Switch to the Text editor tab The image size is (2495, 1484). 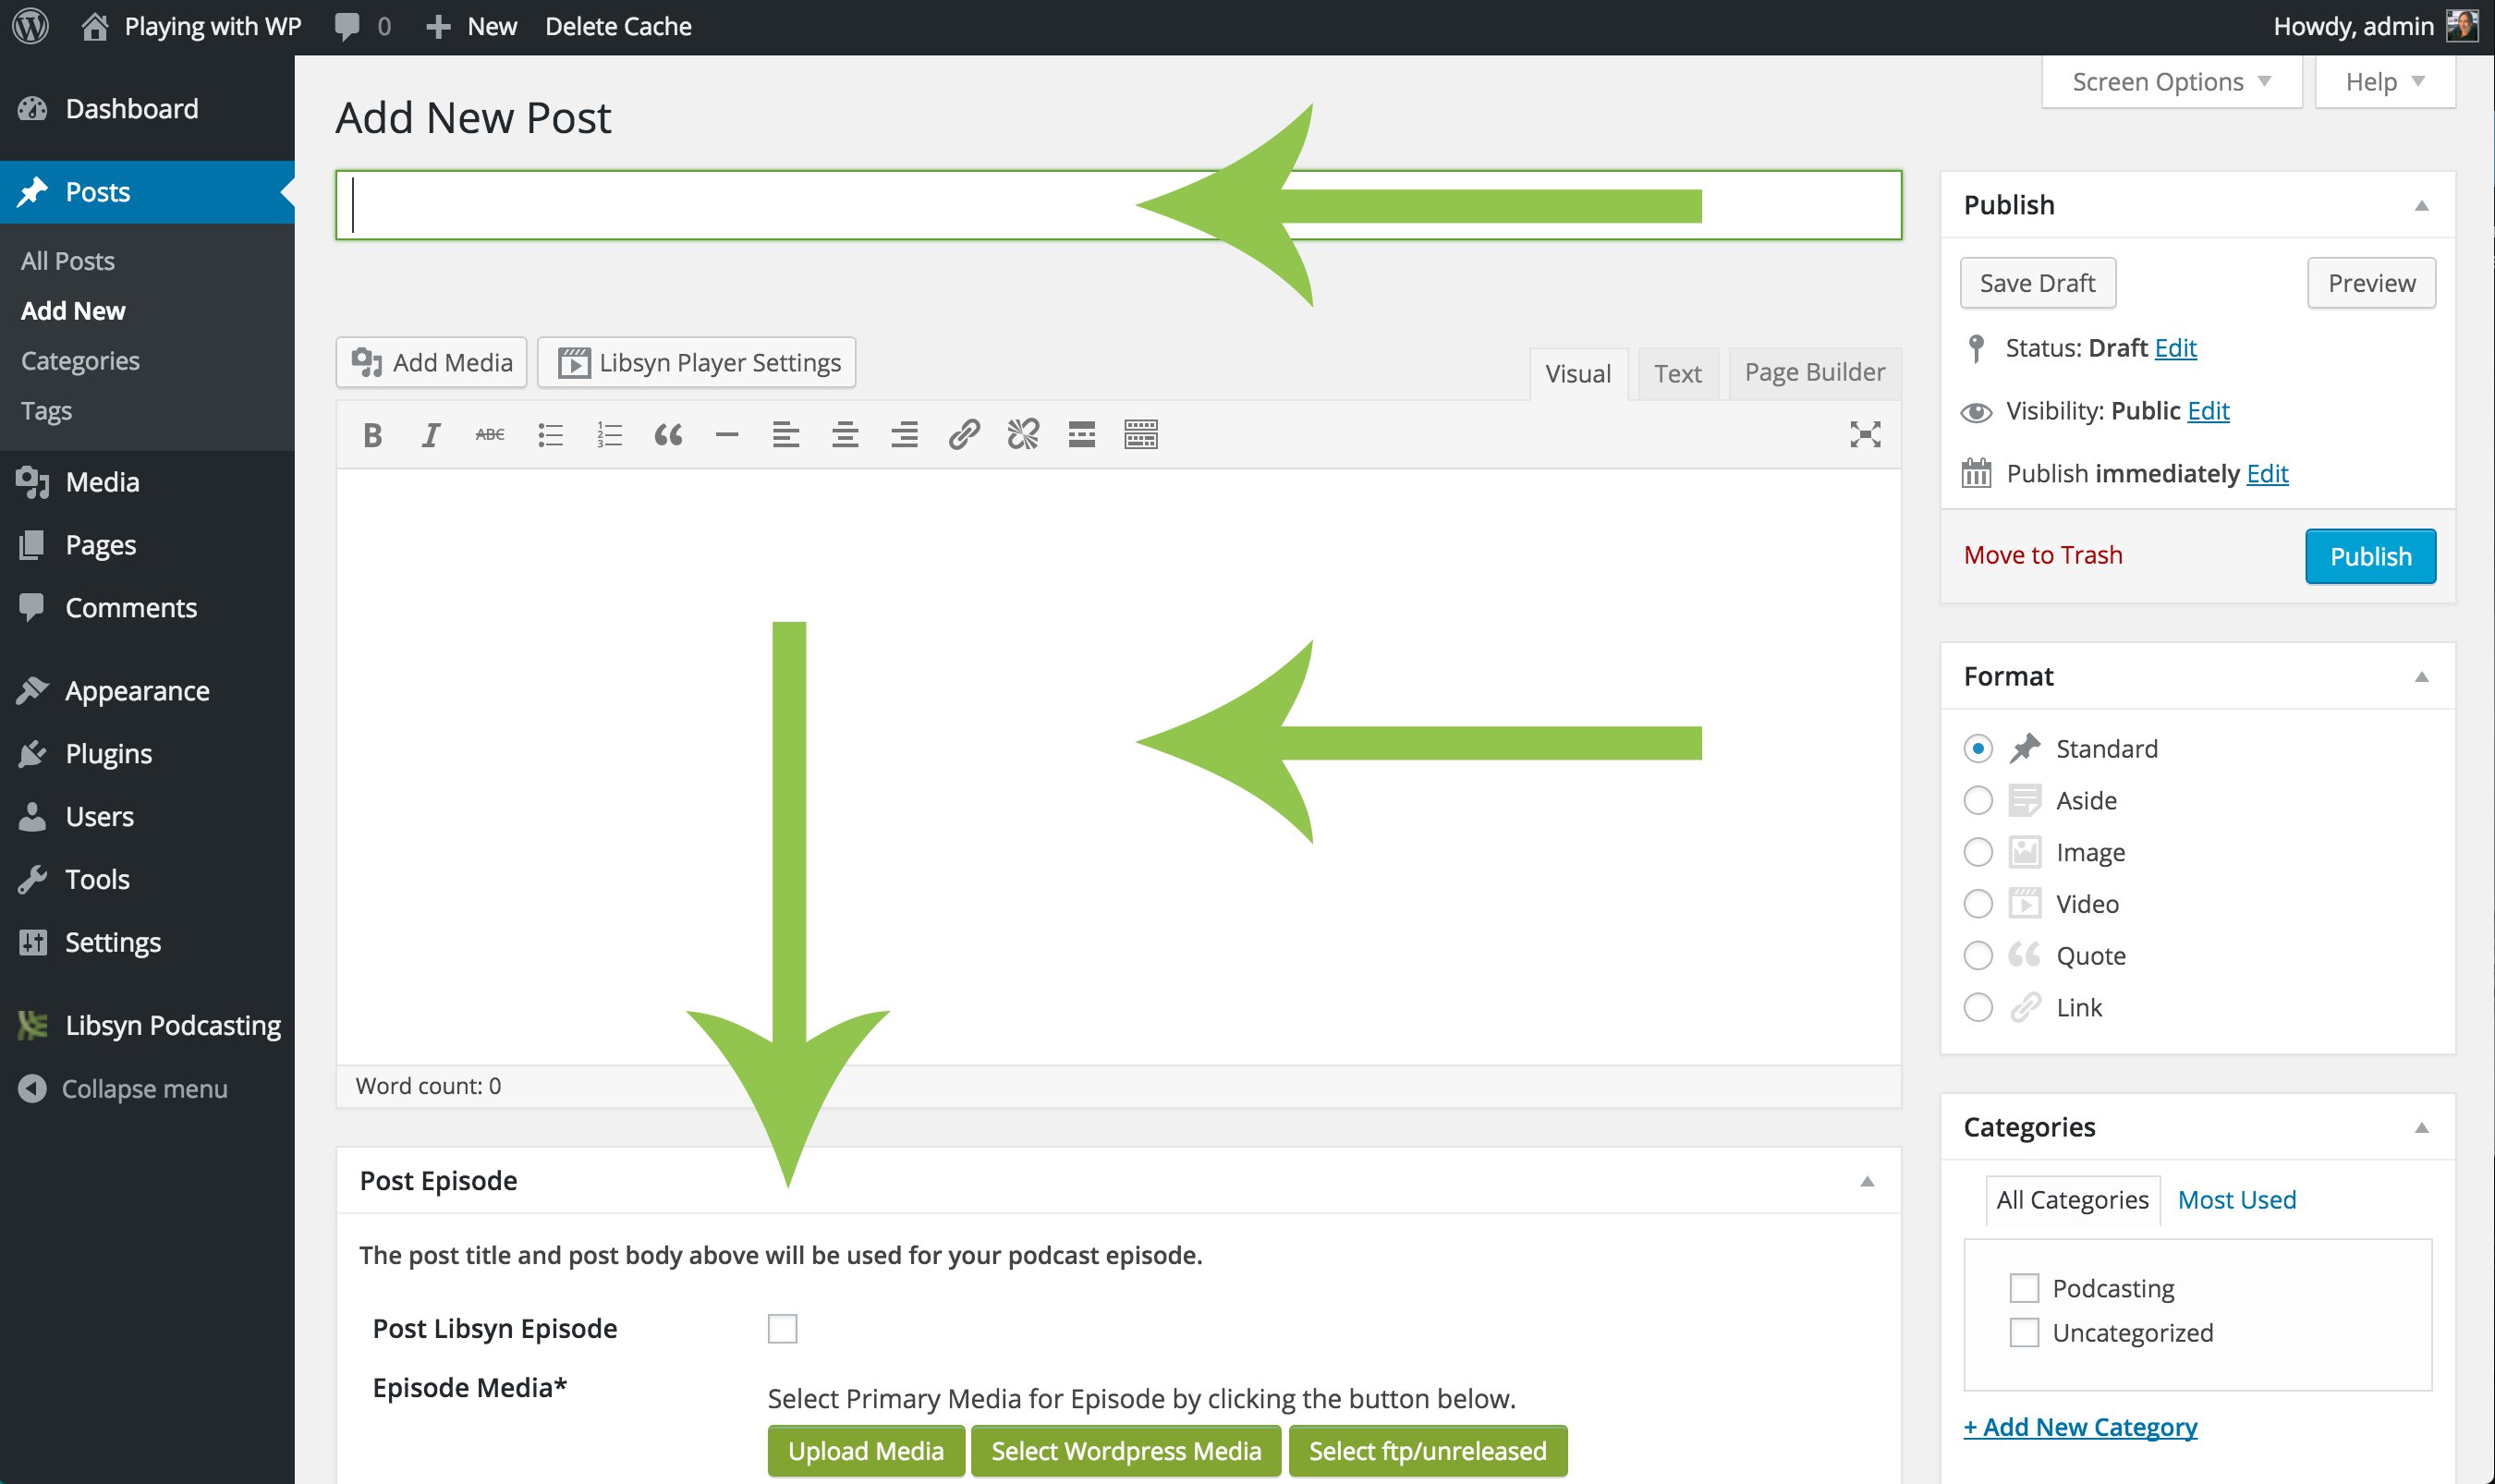[x=1677, y=373]
